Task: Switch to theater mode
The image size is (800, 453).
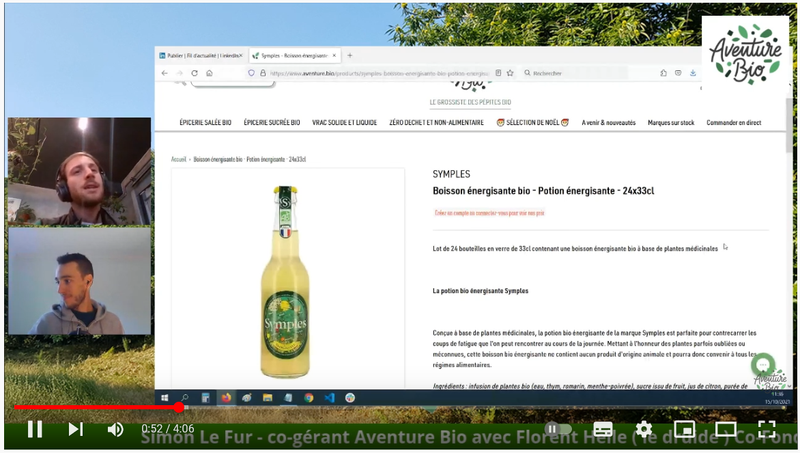Action: point(726,429)
